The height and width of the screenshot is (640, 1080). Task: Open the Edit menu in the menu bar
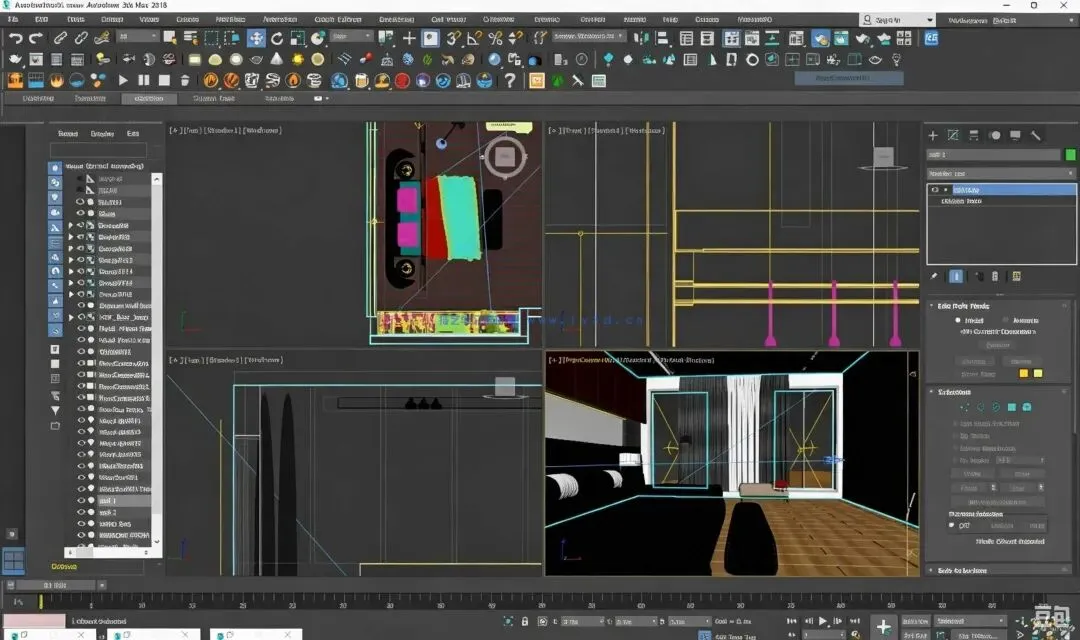point(41,19)
